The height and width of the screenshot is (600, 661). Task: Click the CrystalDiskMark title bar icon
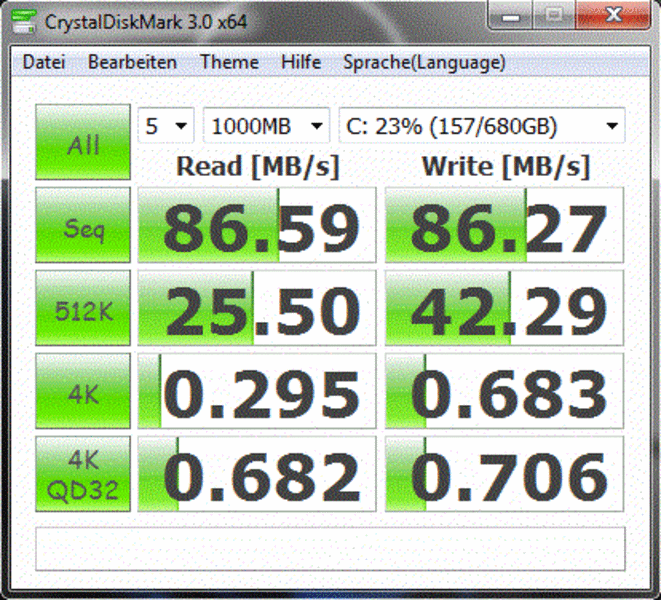point(23,21)
